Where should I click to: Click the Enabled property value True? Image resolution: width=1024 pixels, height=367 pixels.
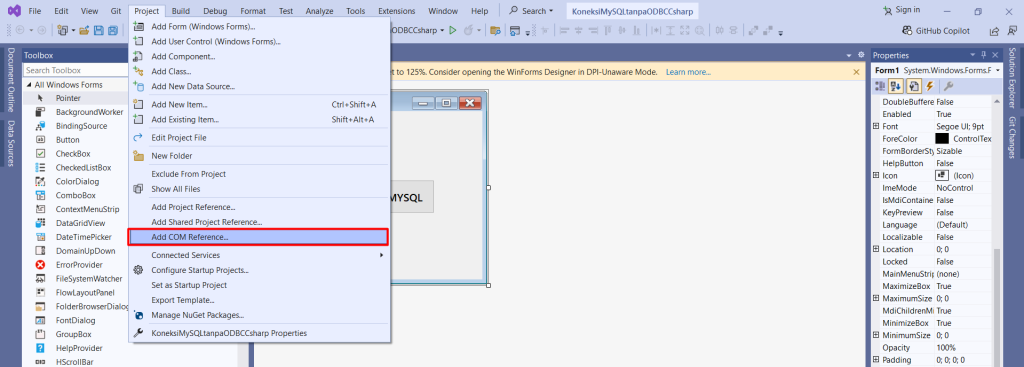point(943,114)
